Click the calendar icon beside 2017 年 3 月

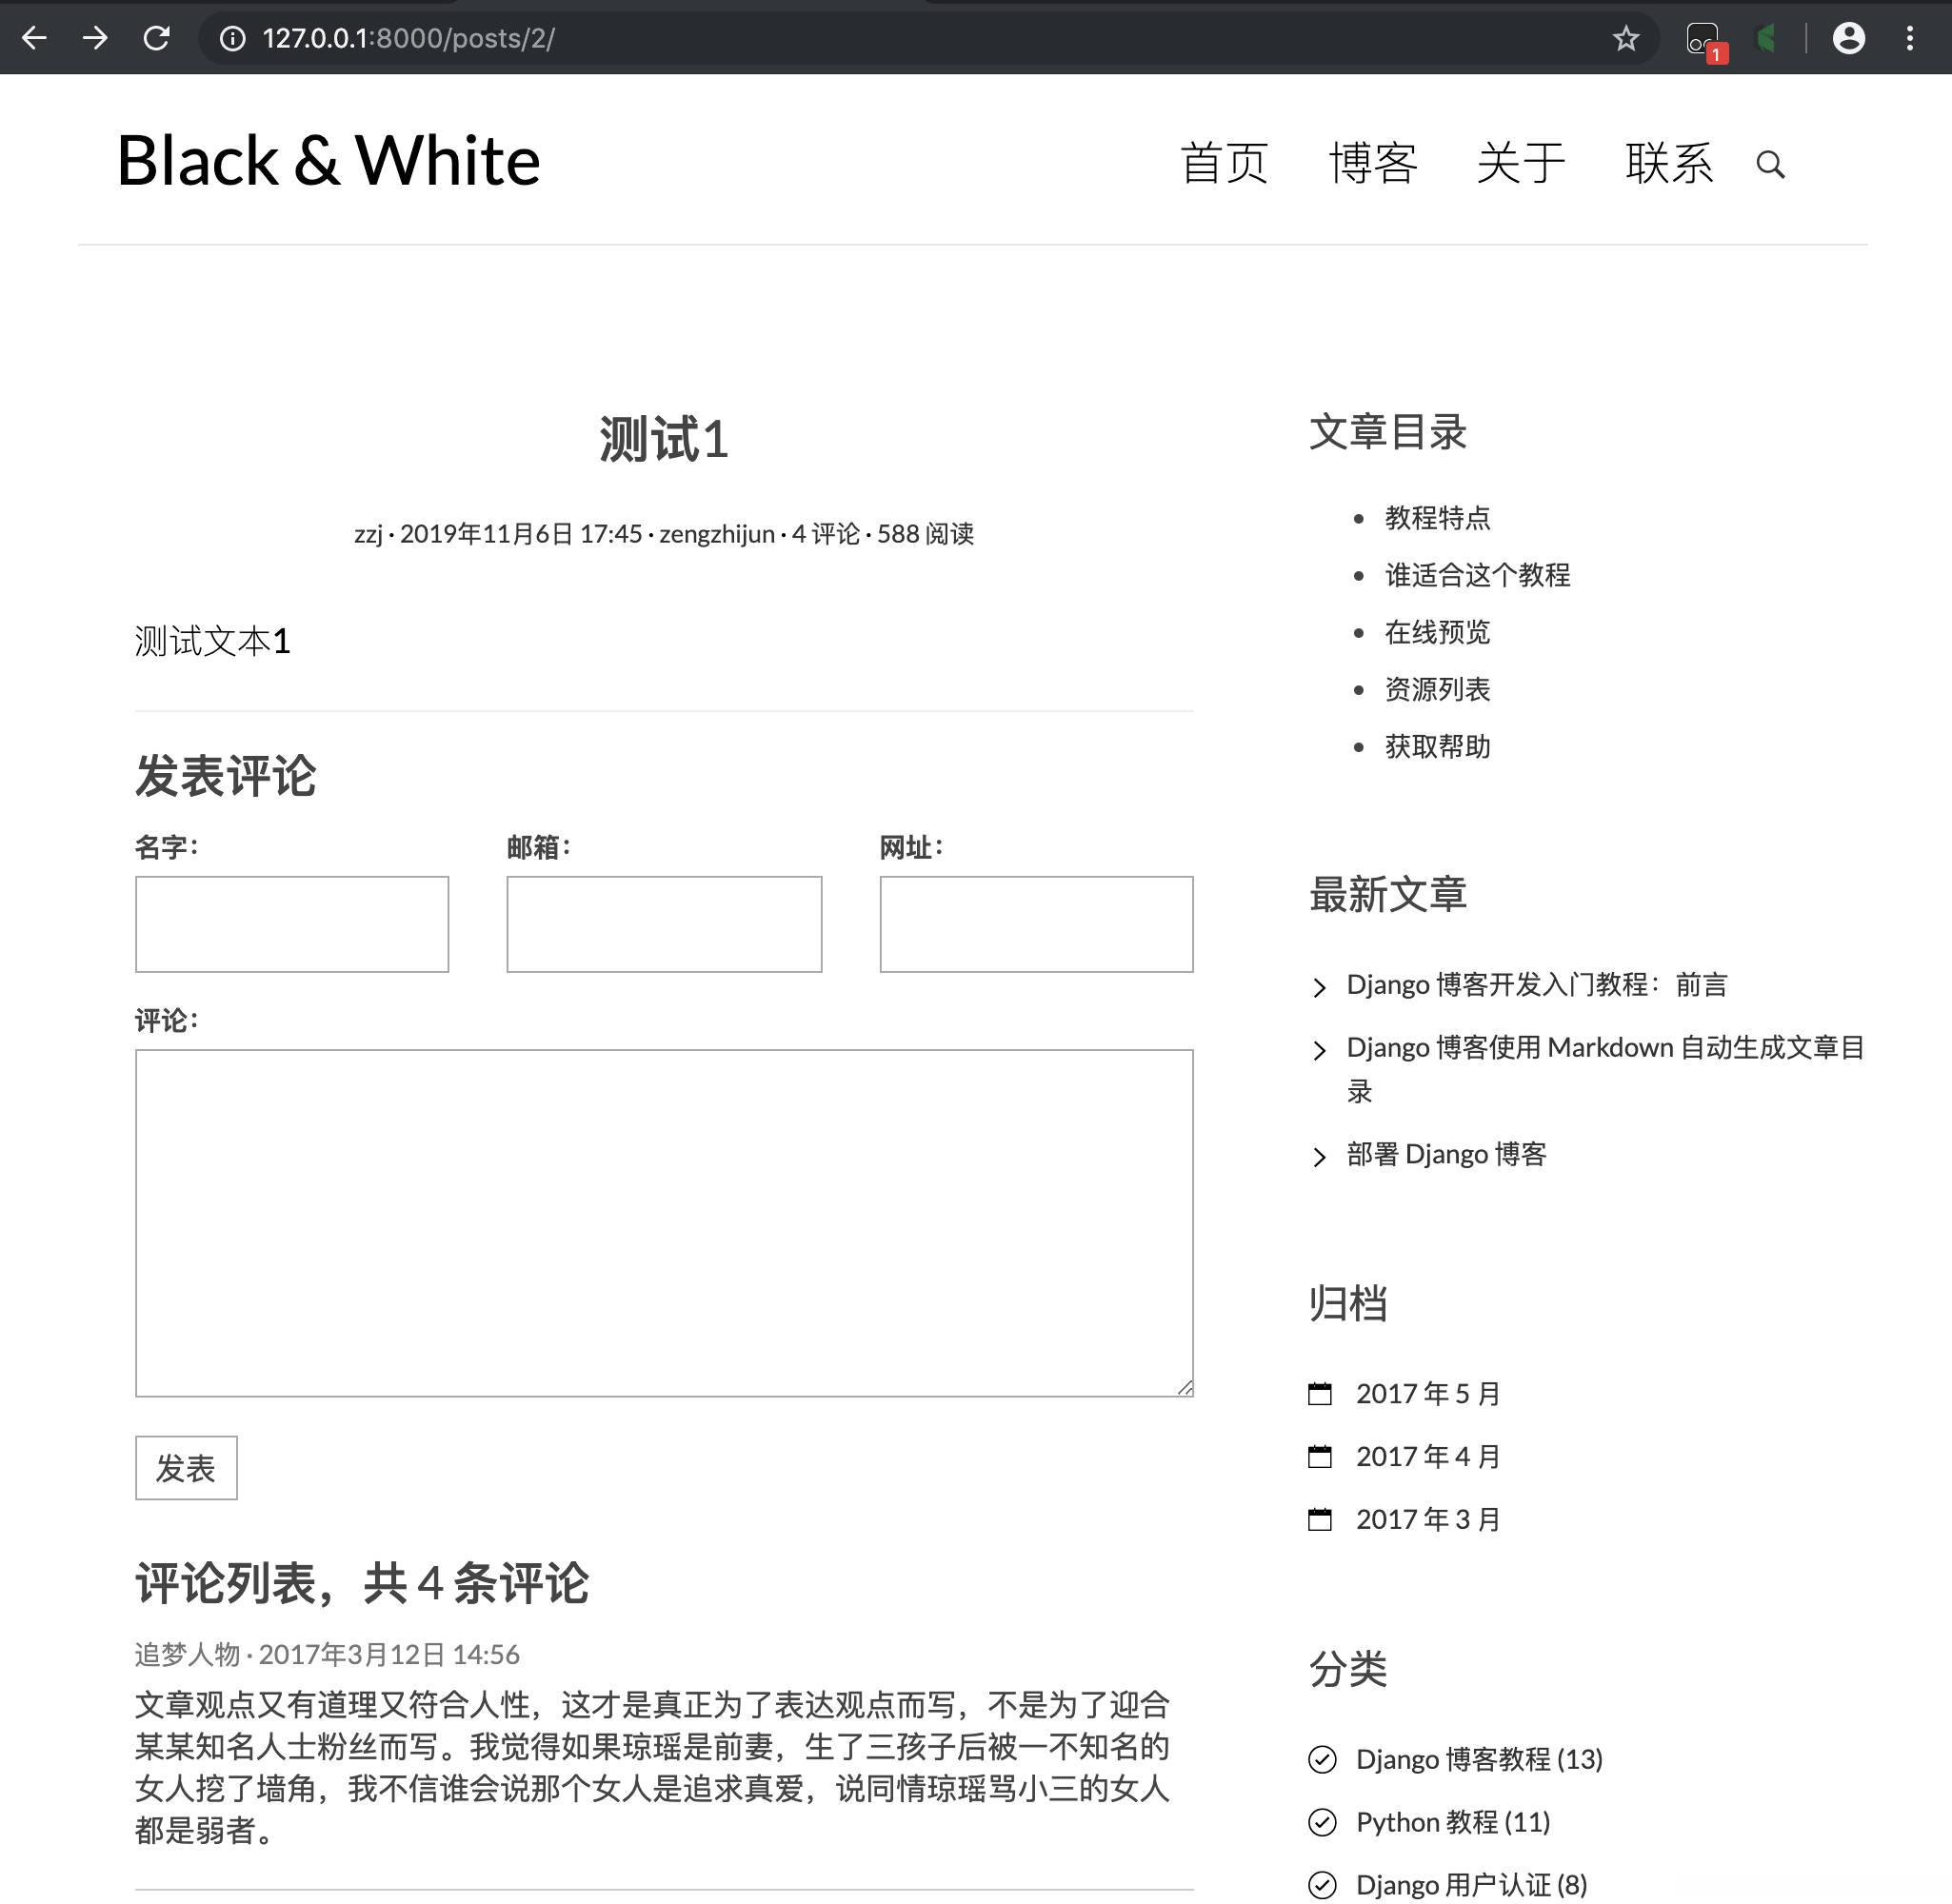1321,1519
